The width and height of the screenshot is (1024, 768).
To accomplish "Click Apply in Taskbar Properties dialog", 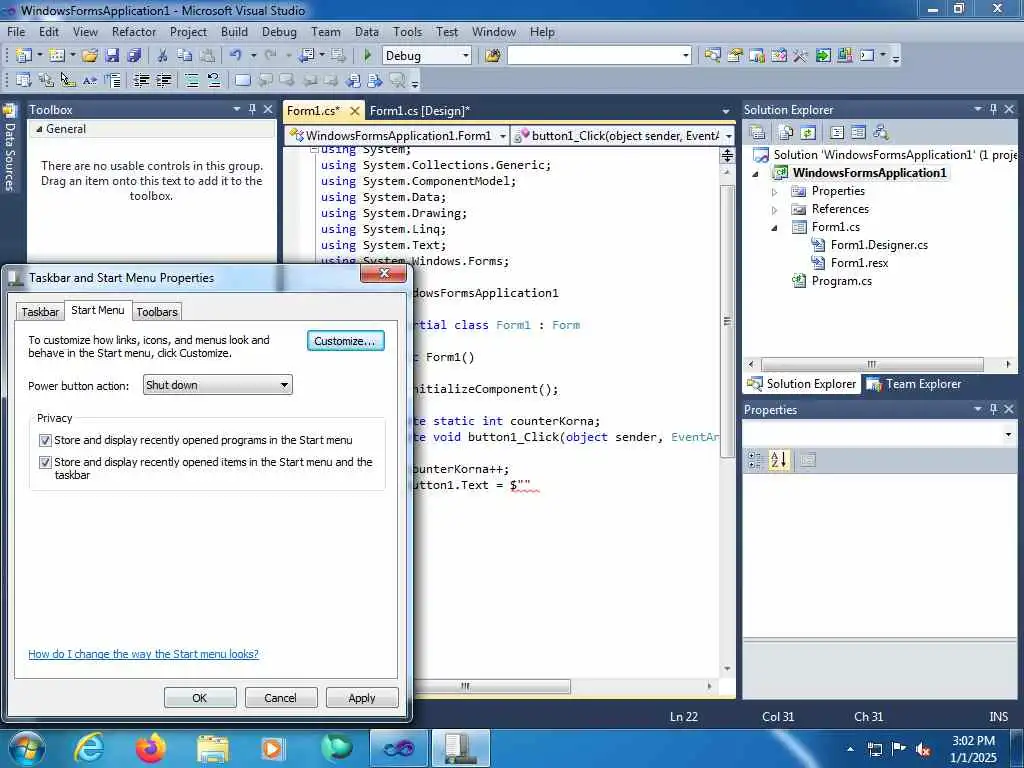I will (x=362, y=697).
